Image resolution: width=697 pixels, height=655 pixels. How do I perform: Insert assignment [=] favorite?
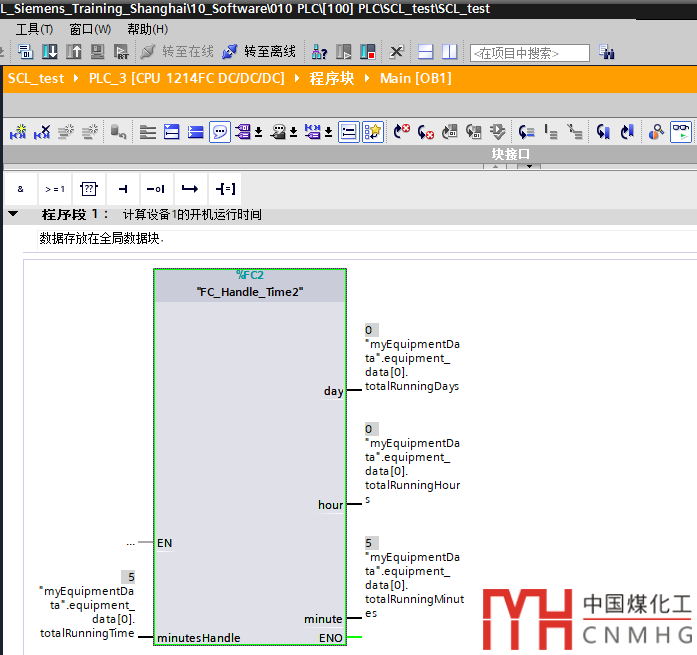[225, 189]
